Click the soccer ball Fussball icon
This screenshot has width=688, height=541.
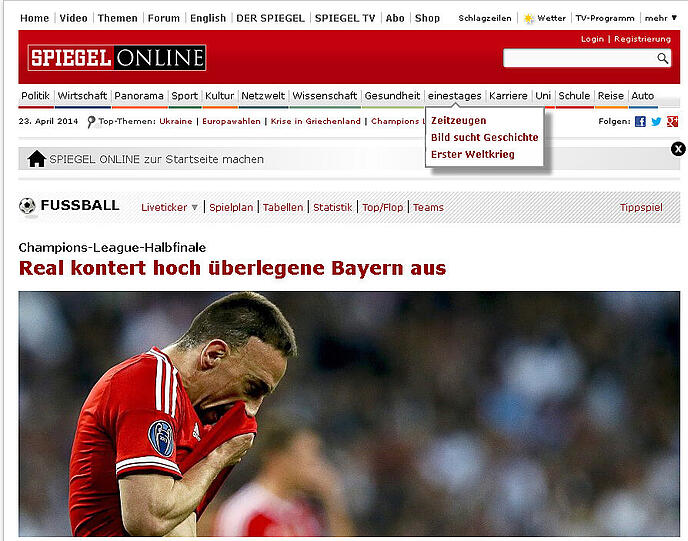pos(27,206)
